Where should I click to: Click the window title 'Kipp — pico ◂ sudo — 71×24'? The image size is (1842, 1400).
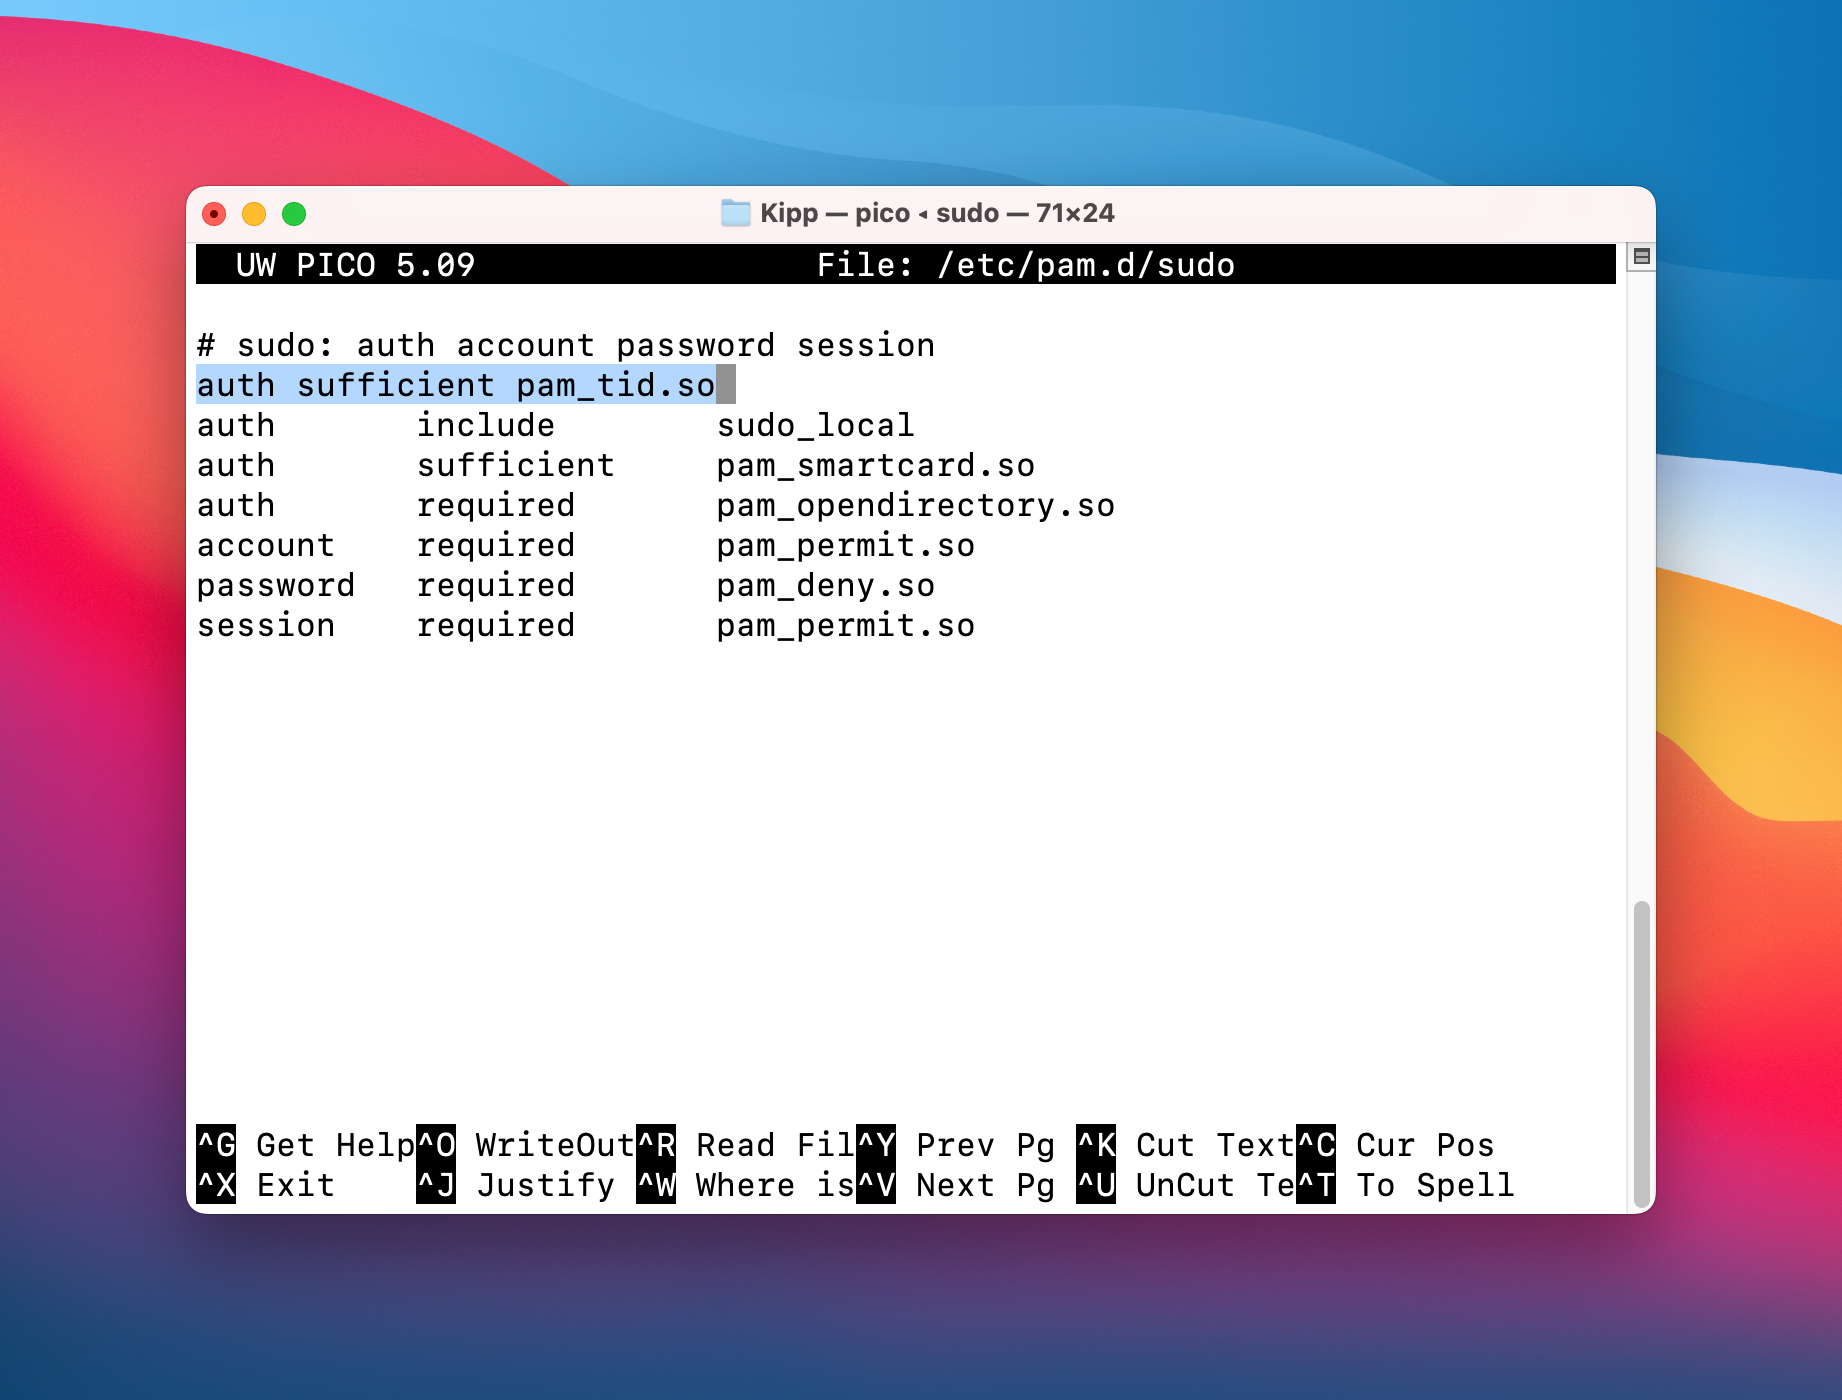[x=937, y=213]
